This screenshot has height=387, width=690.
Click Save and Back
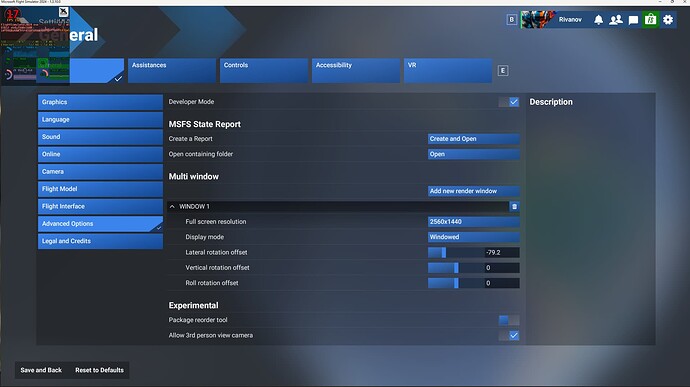(x=41, y=370)
